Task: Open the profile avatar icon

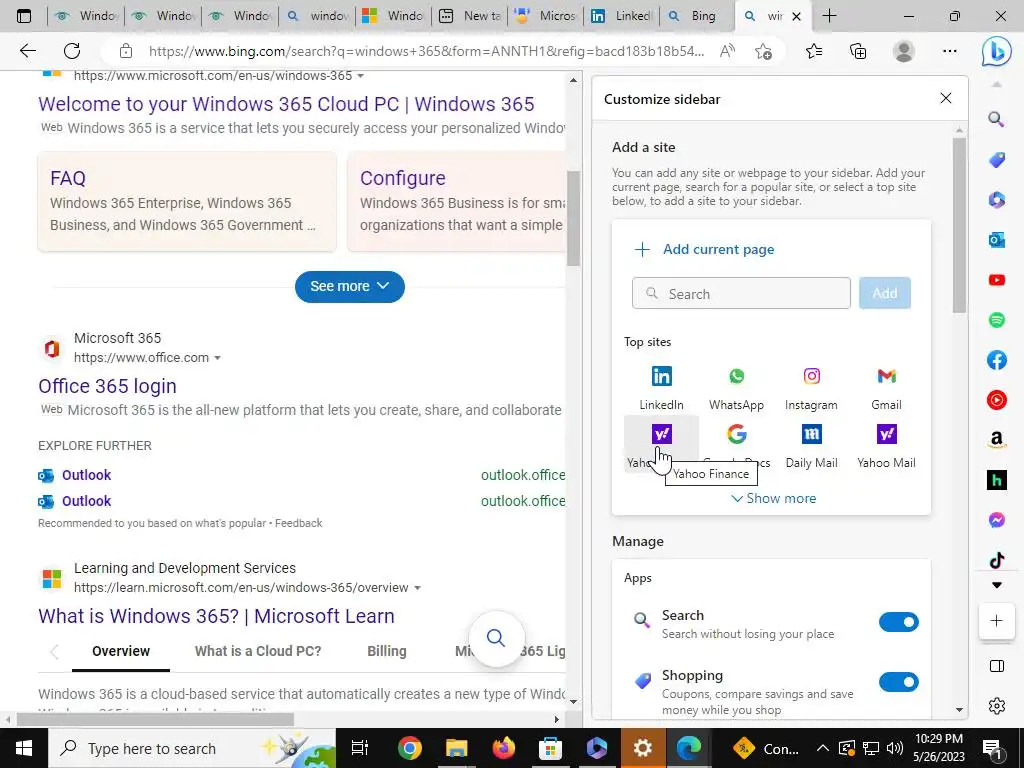Action: point(903,51)
